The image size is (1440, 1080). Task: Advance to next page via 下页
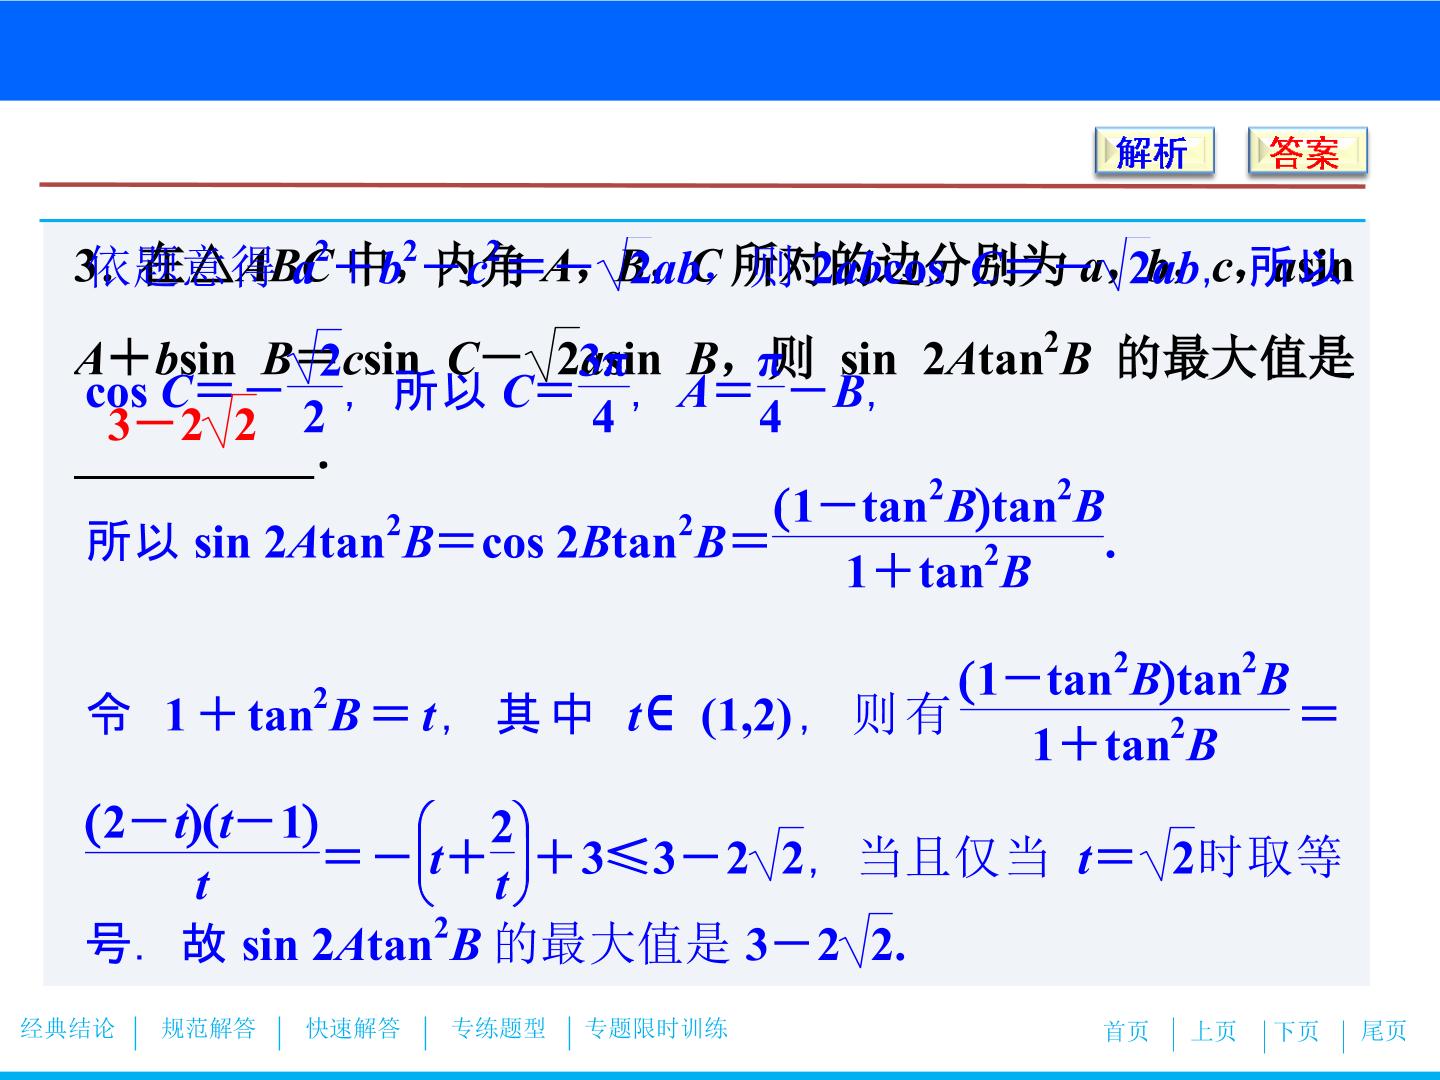point(1297,1031)
